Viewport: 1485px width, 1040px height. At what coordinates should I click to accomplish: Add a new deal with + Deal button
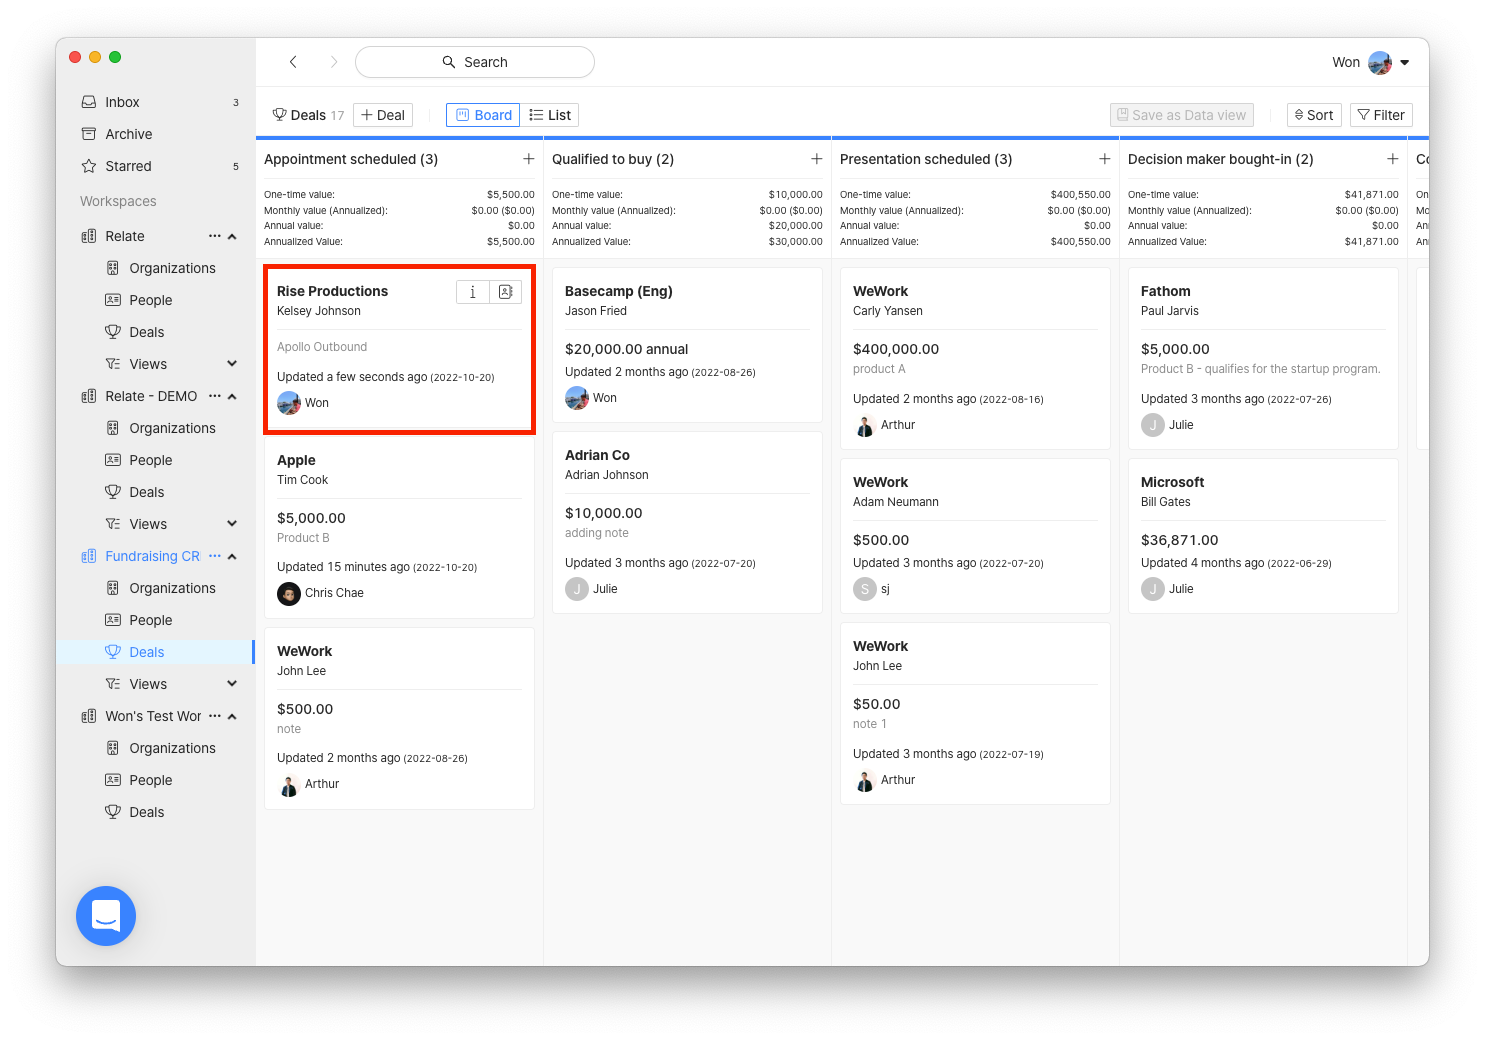click(x=383, y=115)
